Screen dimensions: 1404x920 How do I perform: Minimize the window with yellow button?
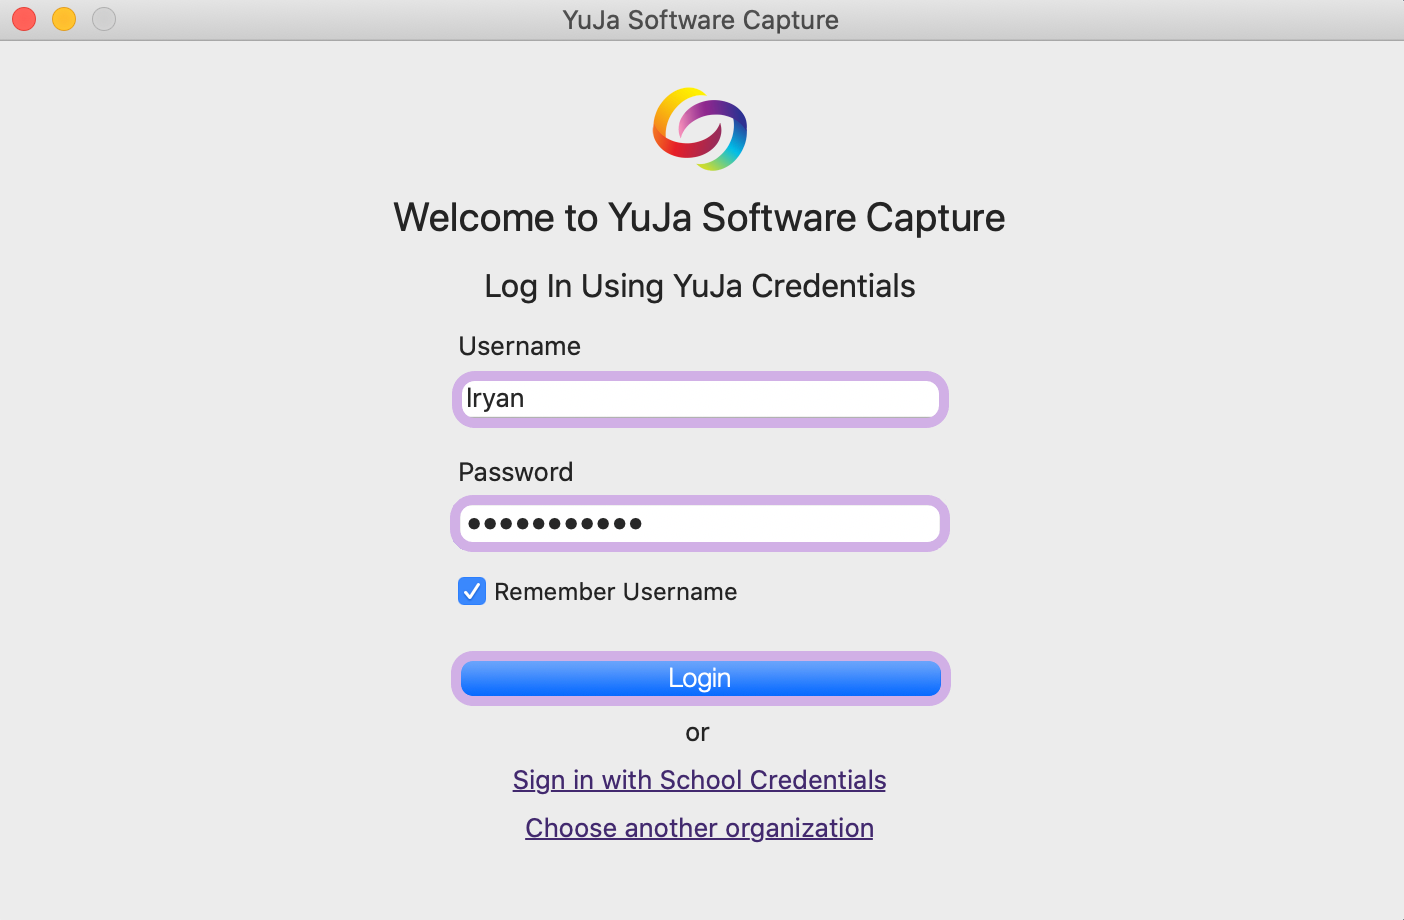[x=64, y=19]
